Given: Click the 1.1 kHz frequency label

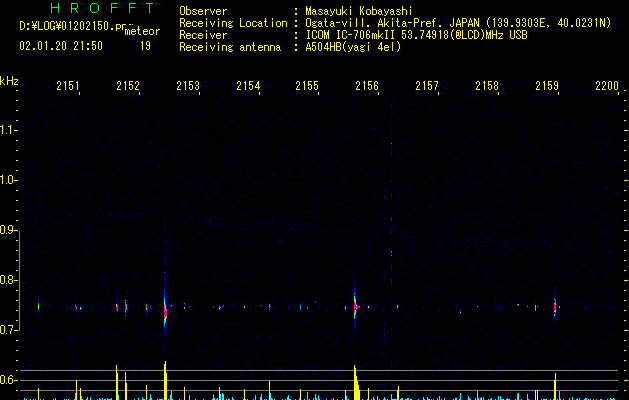Looking at the screenshot, I should click(8, 130).
